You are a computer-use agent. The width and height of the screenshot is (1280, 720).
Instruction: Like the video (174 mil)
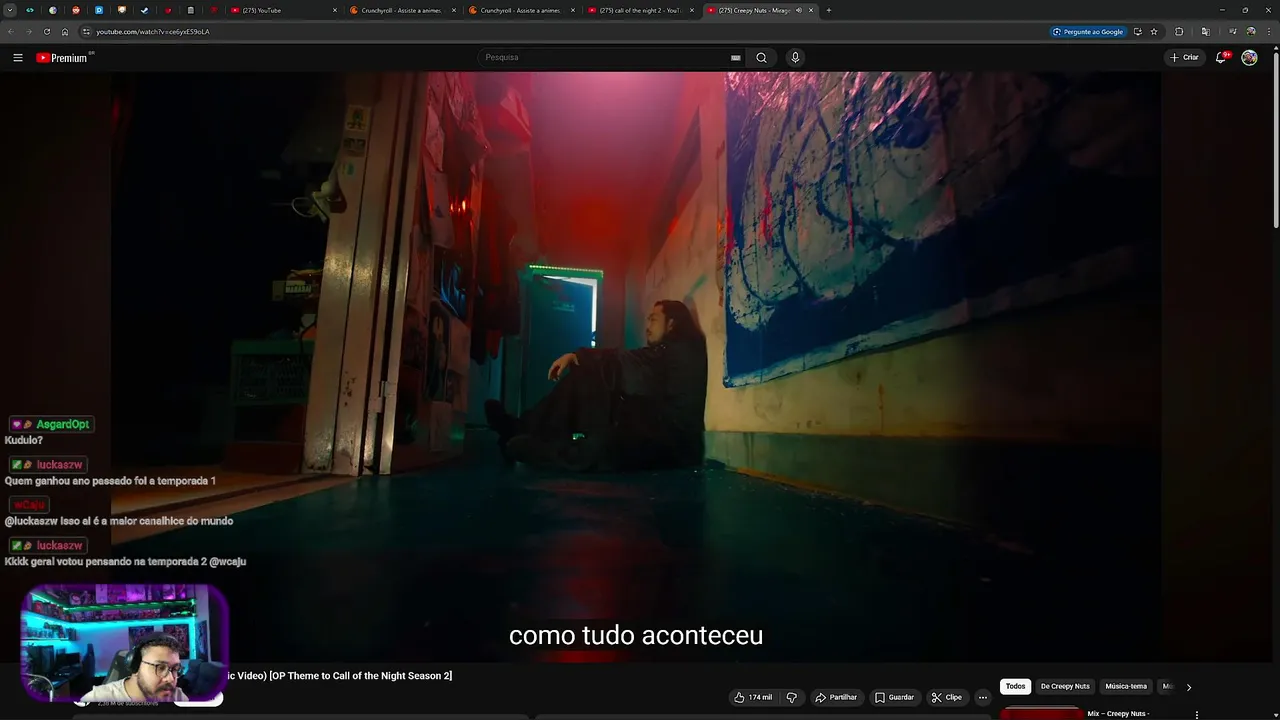753,697
